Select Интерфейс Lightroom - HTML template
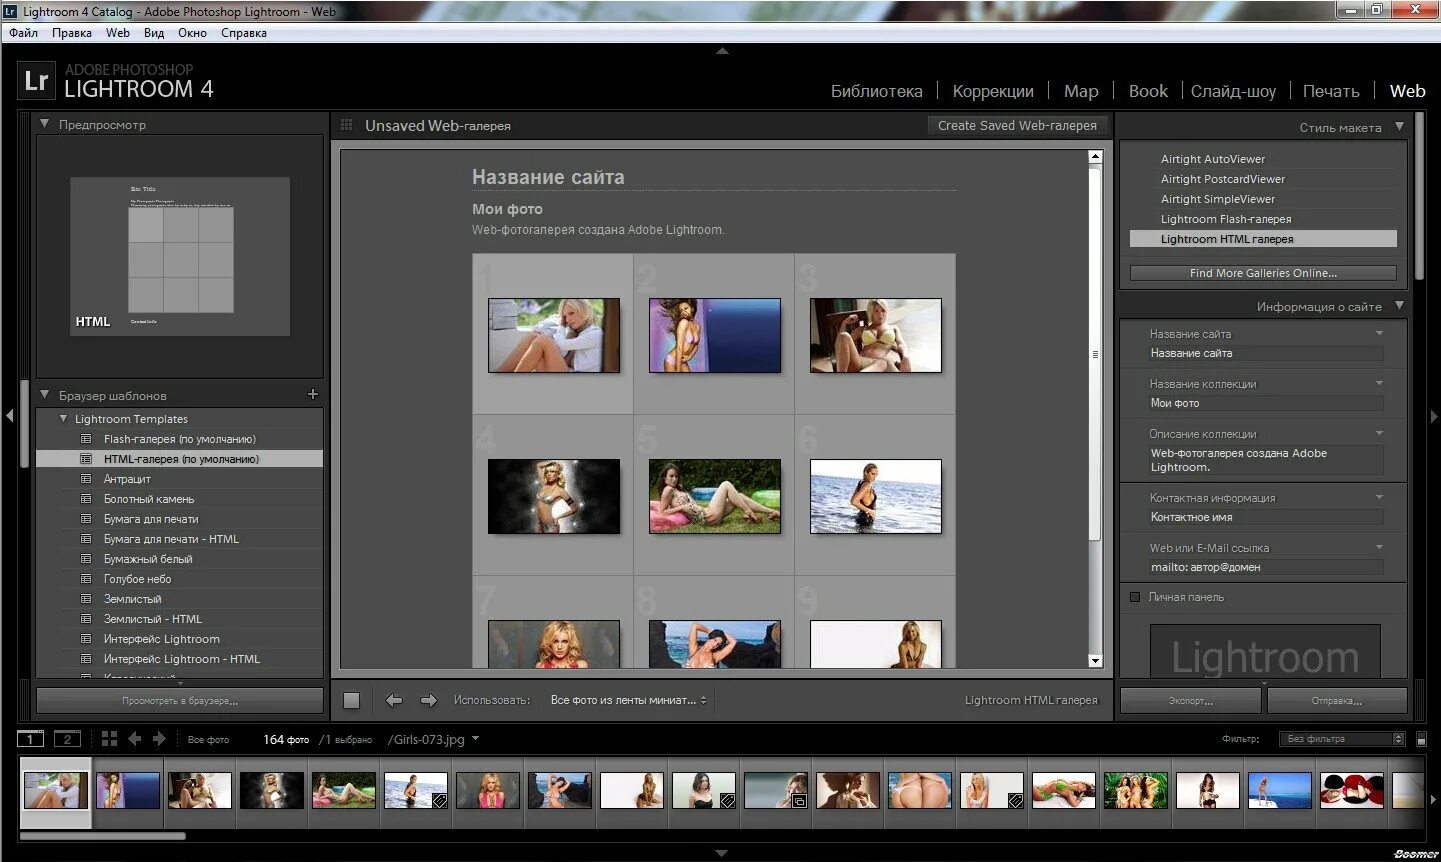1441x862 pixels. coord(180,659)
